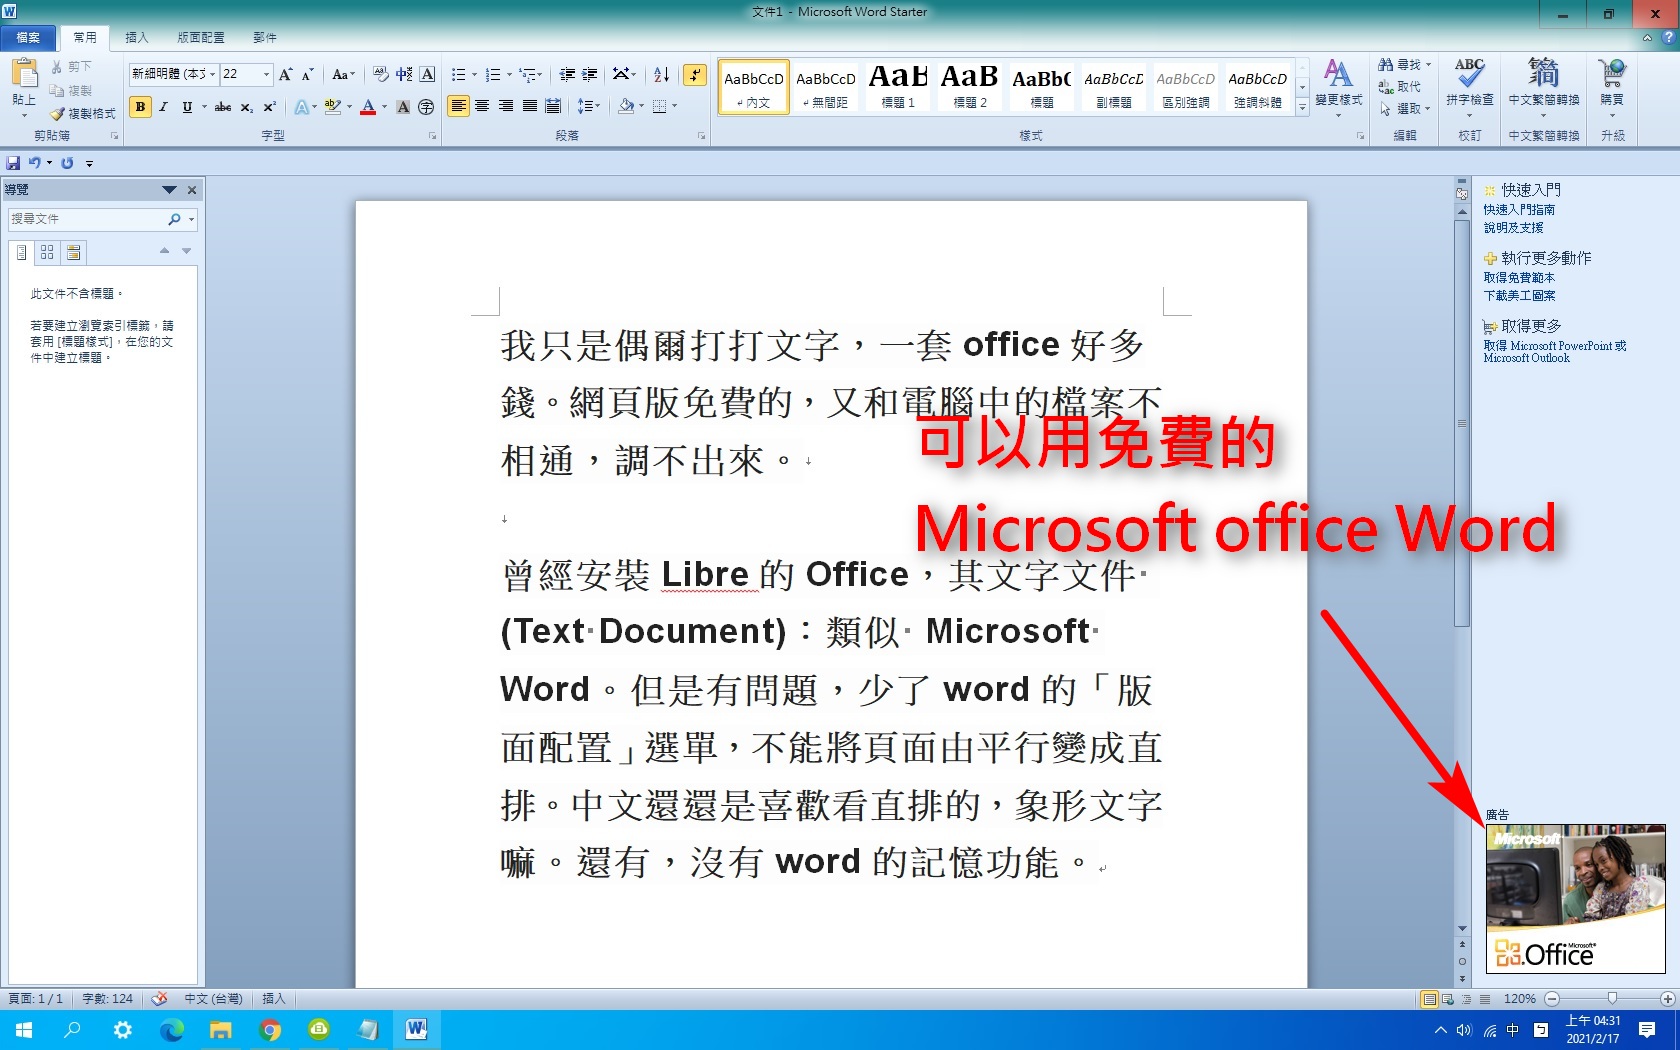Select the Home (常用) tab
This screenshot has height=1050, width=1680.
85,38
